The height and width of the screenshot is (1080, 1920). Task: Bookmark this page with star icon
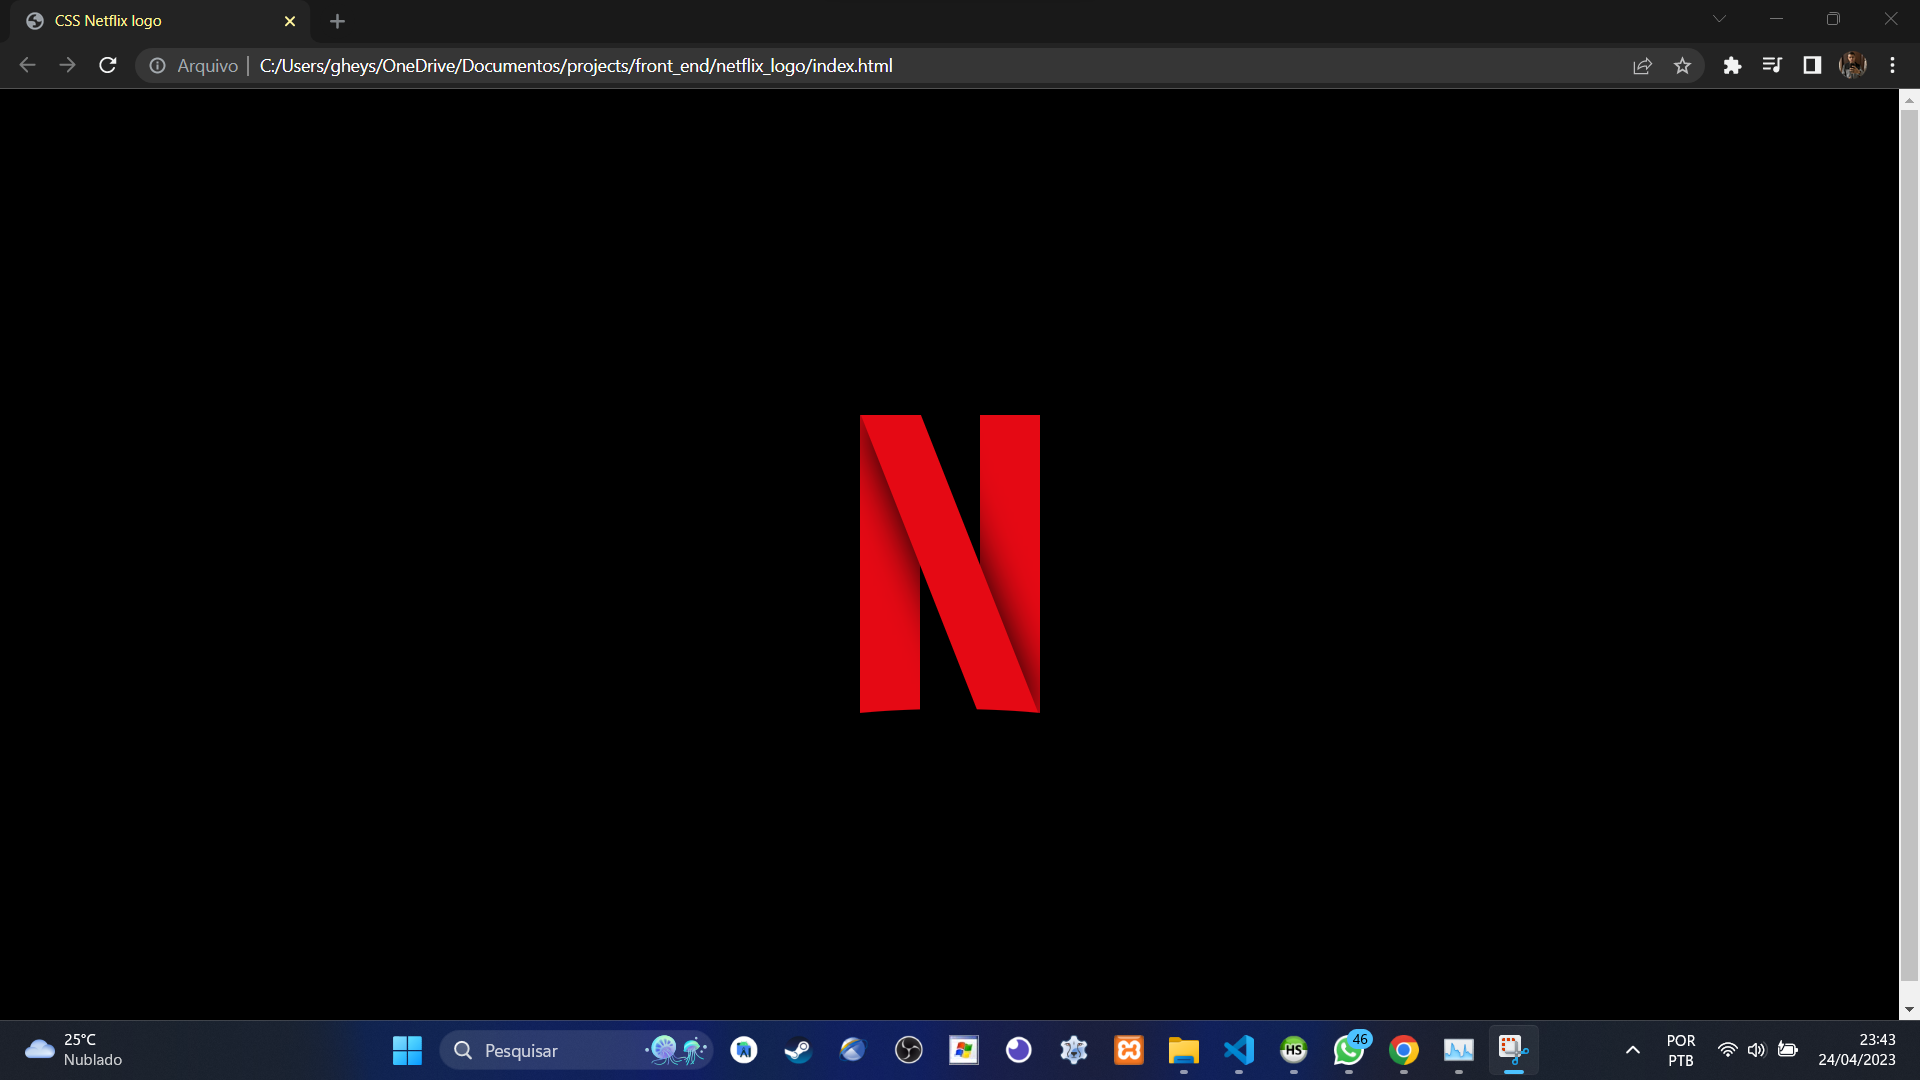click(1682, 66)
